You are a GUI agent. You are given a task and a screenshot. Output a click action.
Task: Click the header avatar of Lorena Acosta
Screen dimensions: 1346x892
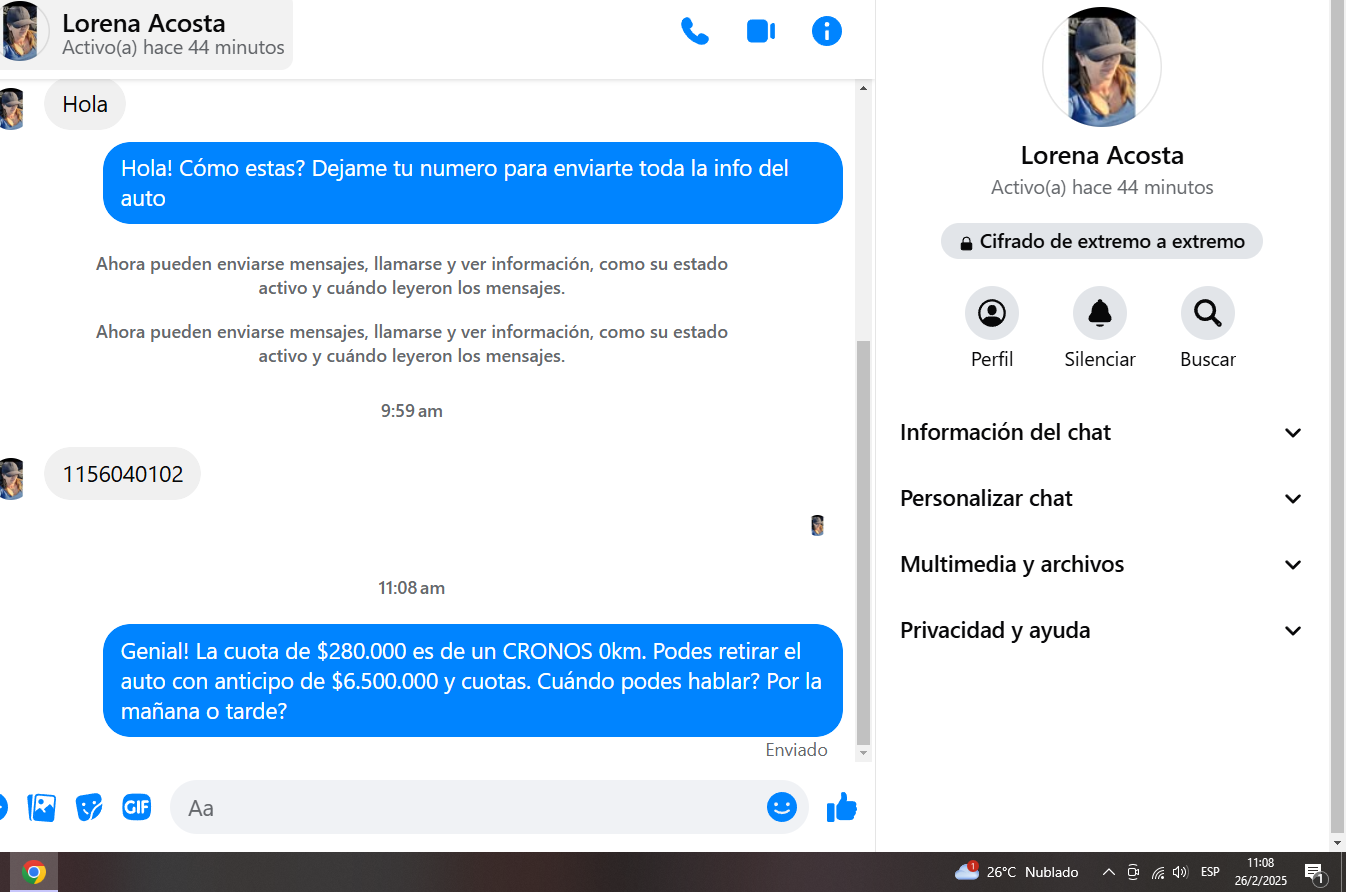(x=20, y=31)
